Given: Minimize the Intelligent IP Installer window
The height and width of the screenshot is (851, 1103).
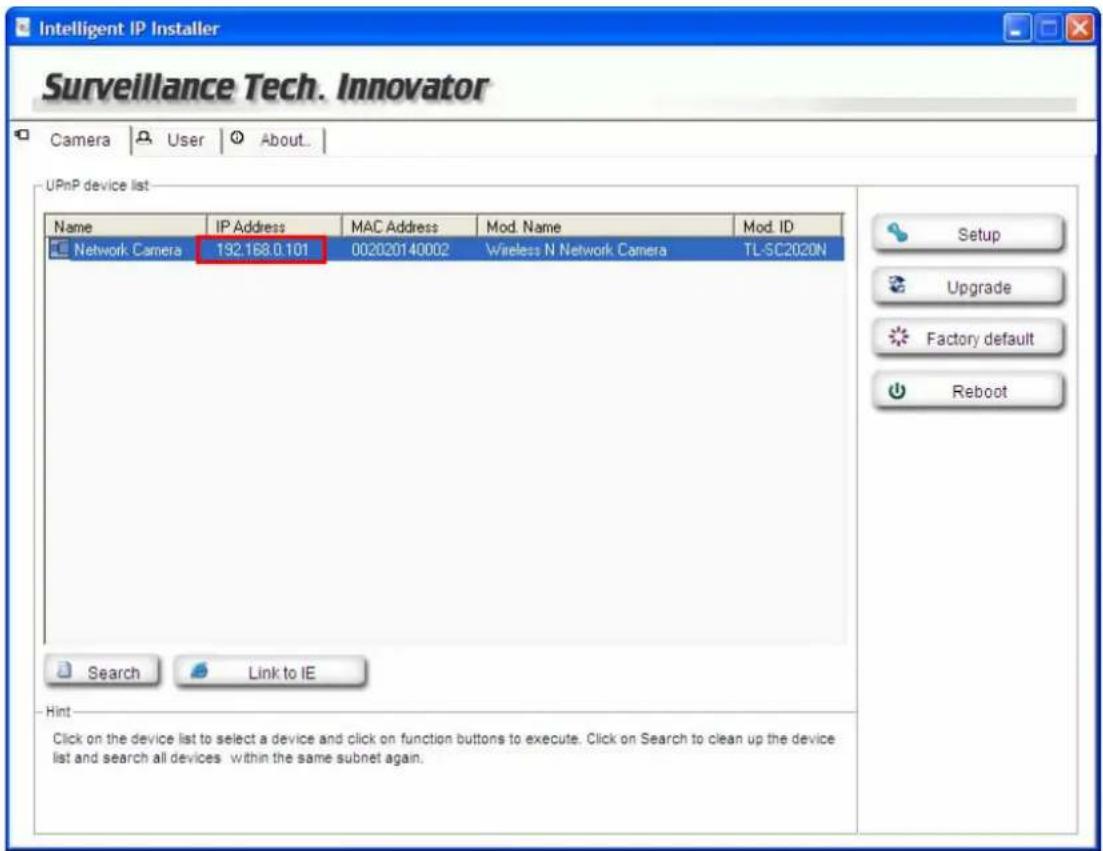Looking at the screenshot, I should (1016, 29).
